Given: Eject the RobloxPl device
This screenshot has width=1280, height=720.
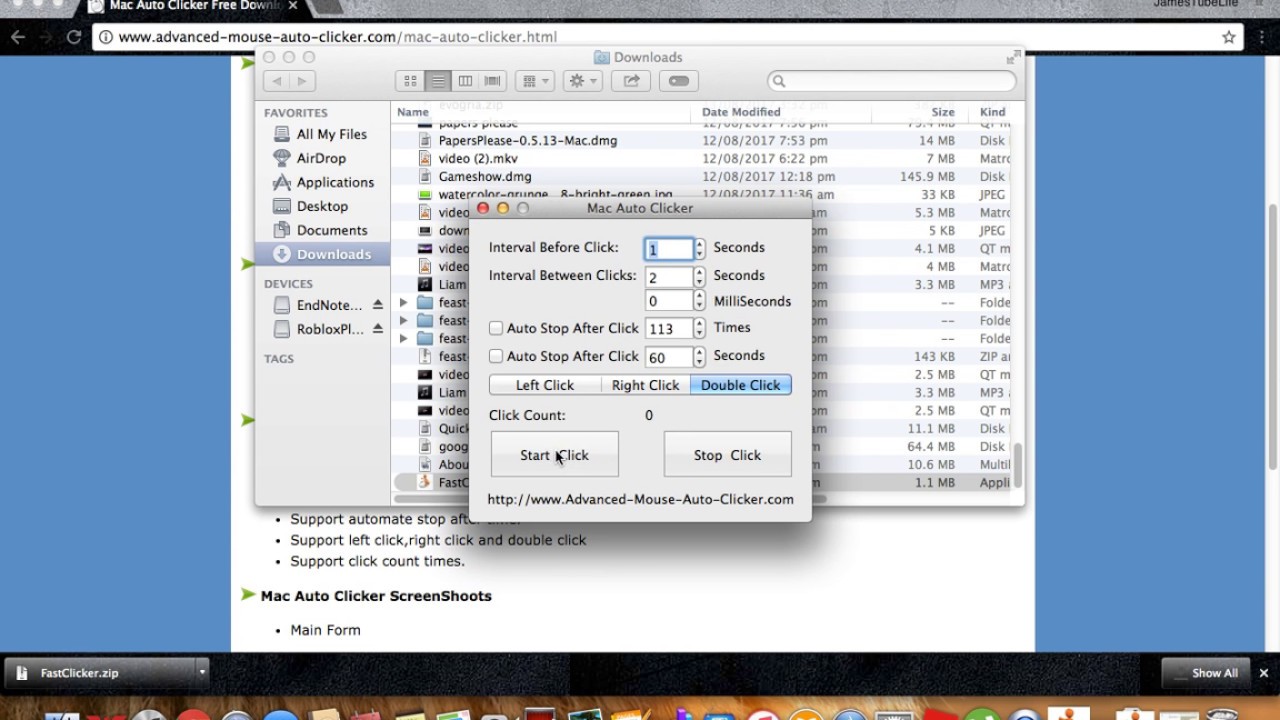Looking at the screenshot, I should click(377, 329).
